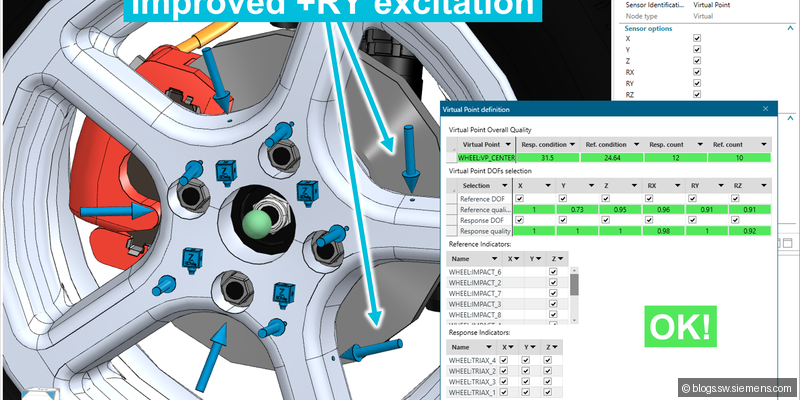The width and height of the screenshot is (800, 400).
Task: Toggle the RX checkbox in Sensor options
Action: 697,71
